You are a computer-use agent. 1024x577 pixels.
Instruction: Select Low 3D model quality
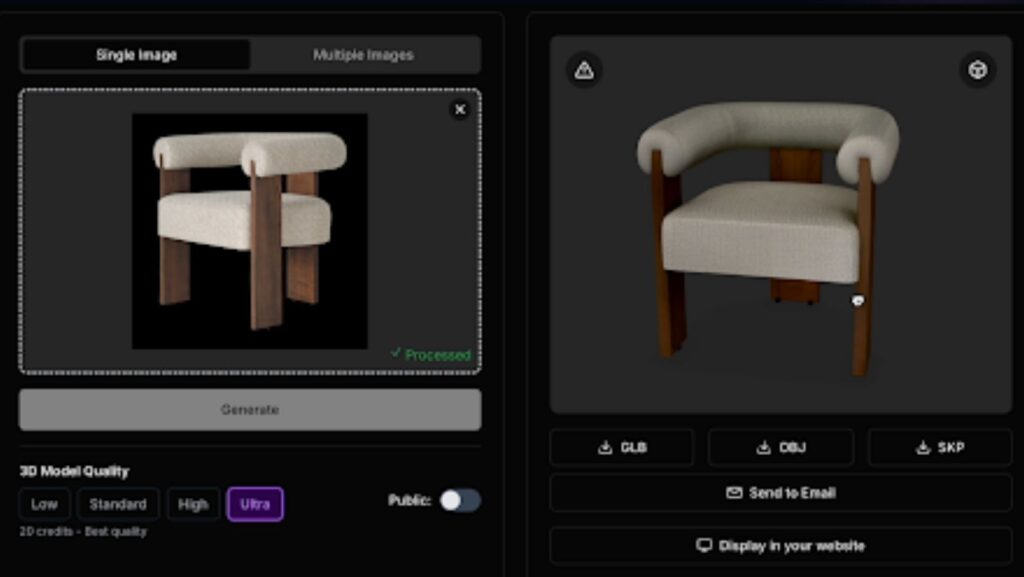coord(44,504)
